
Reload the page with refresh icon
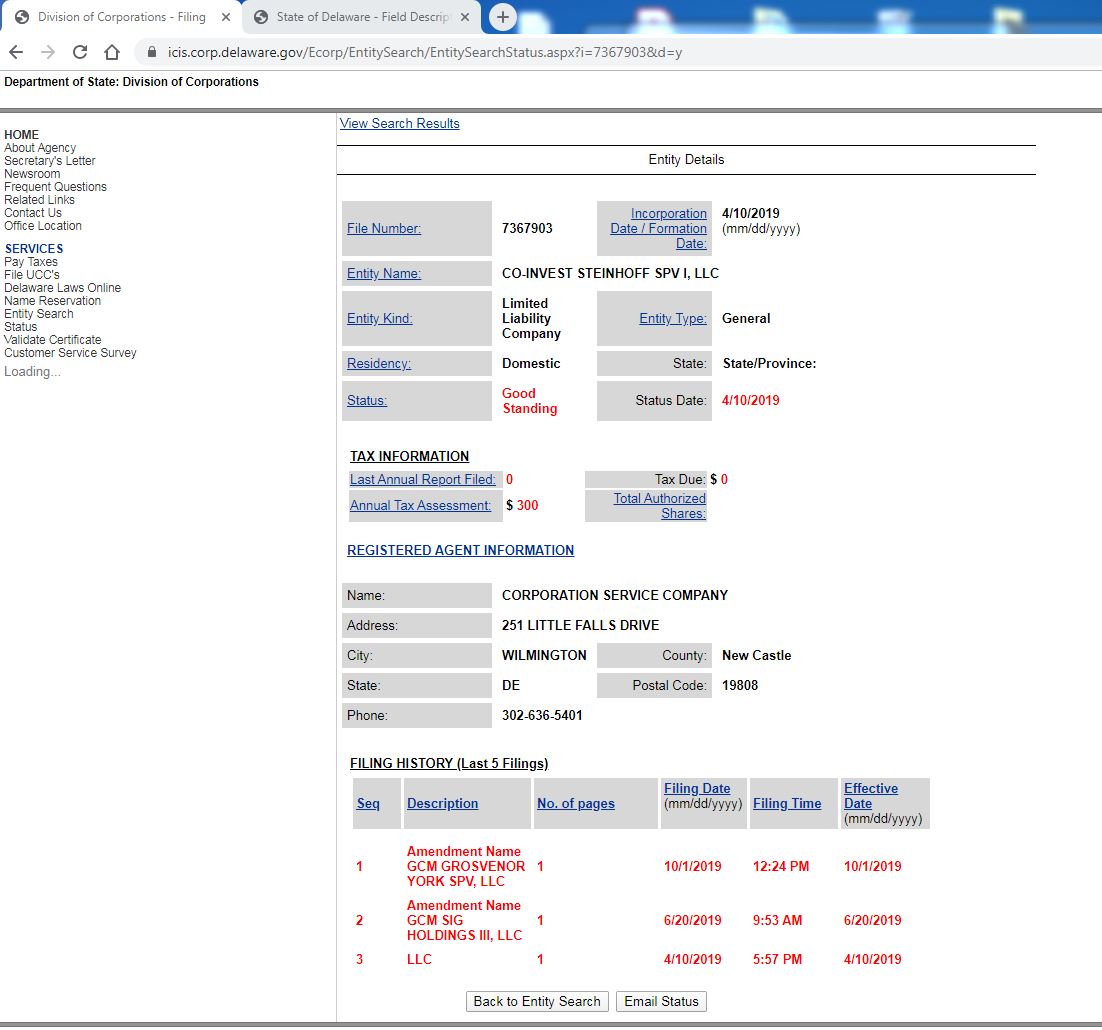pyautogui.click(x=80, y=52)
